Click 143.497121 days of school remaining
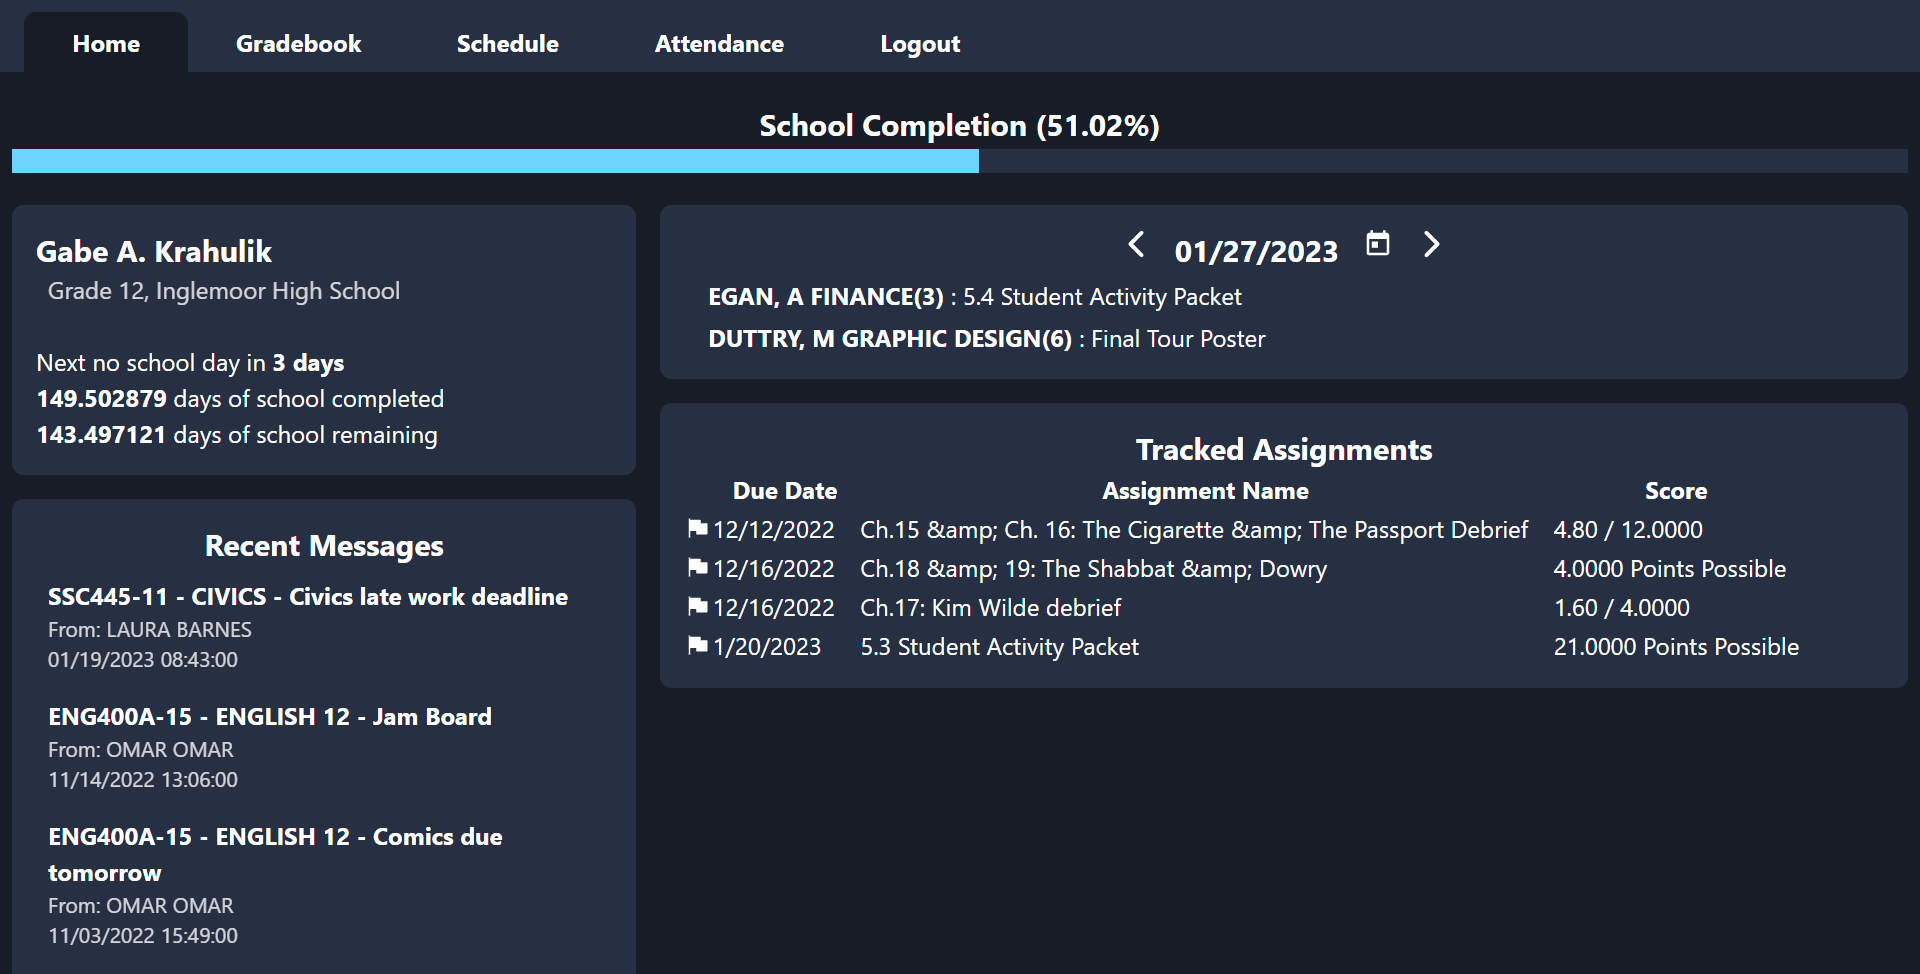 pyautogui.click(x=237, y=435)
